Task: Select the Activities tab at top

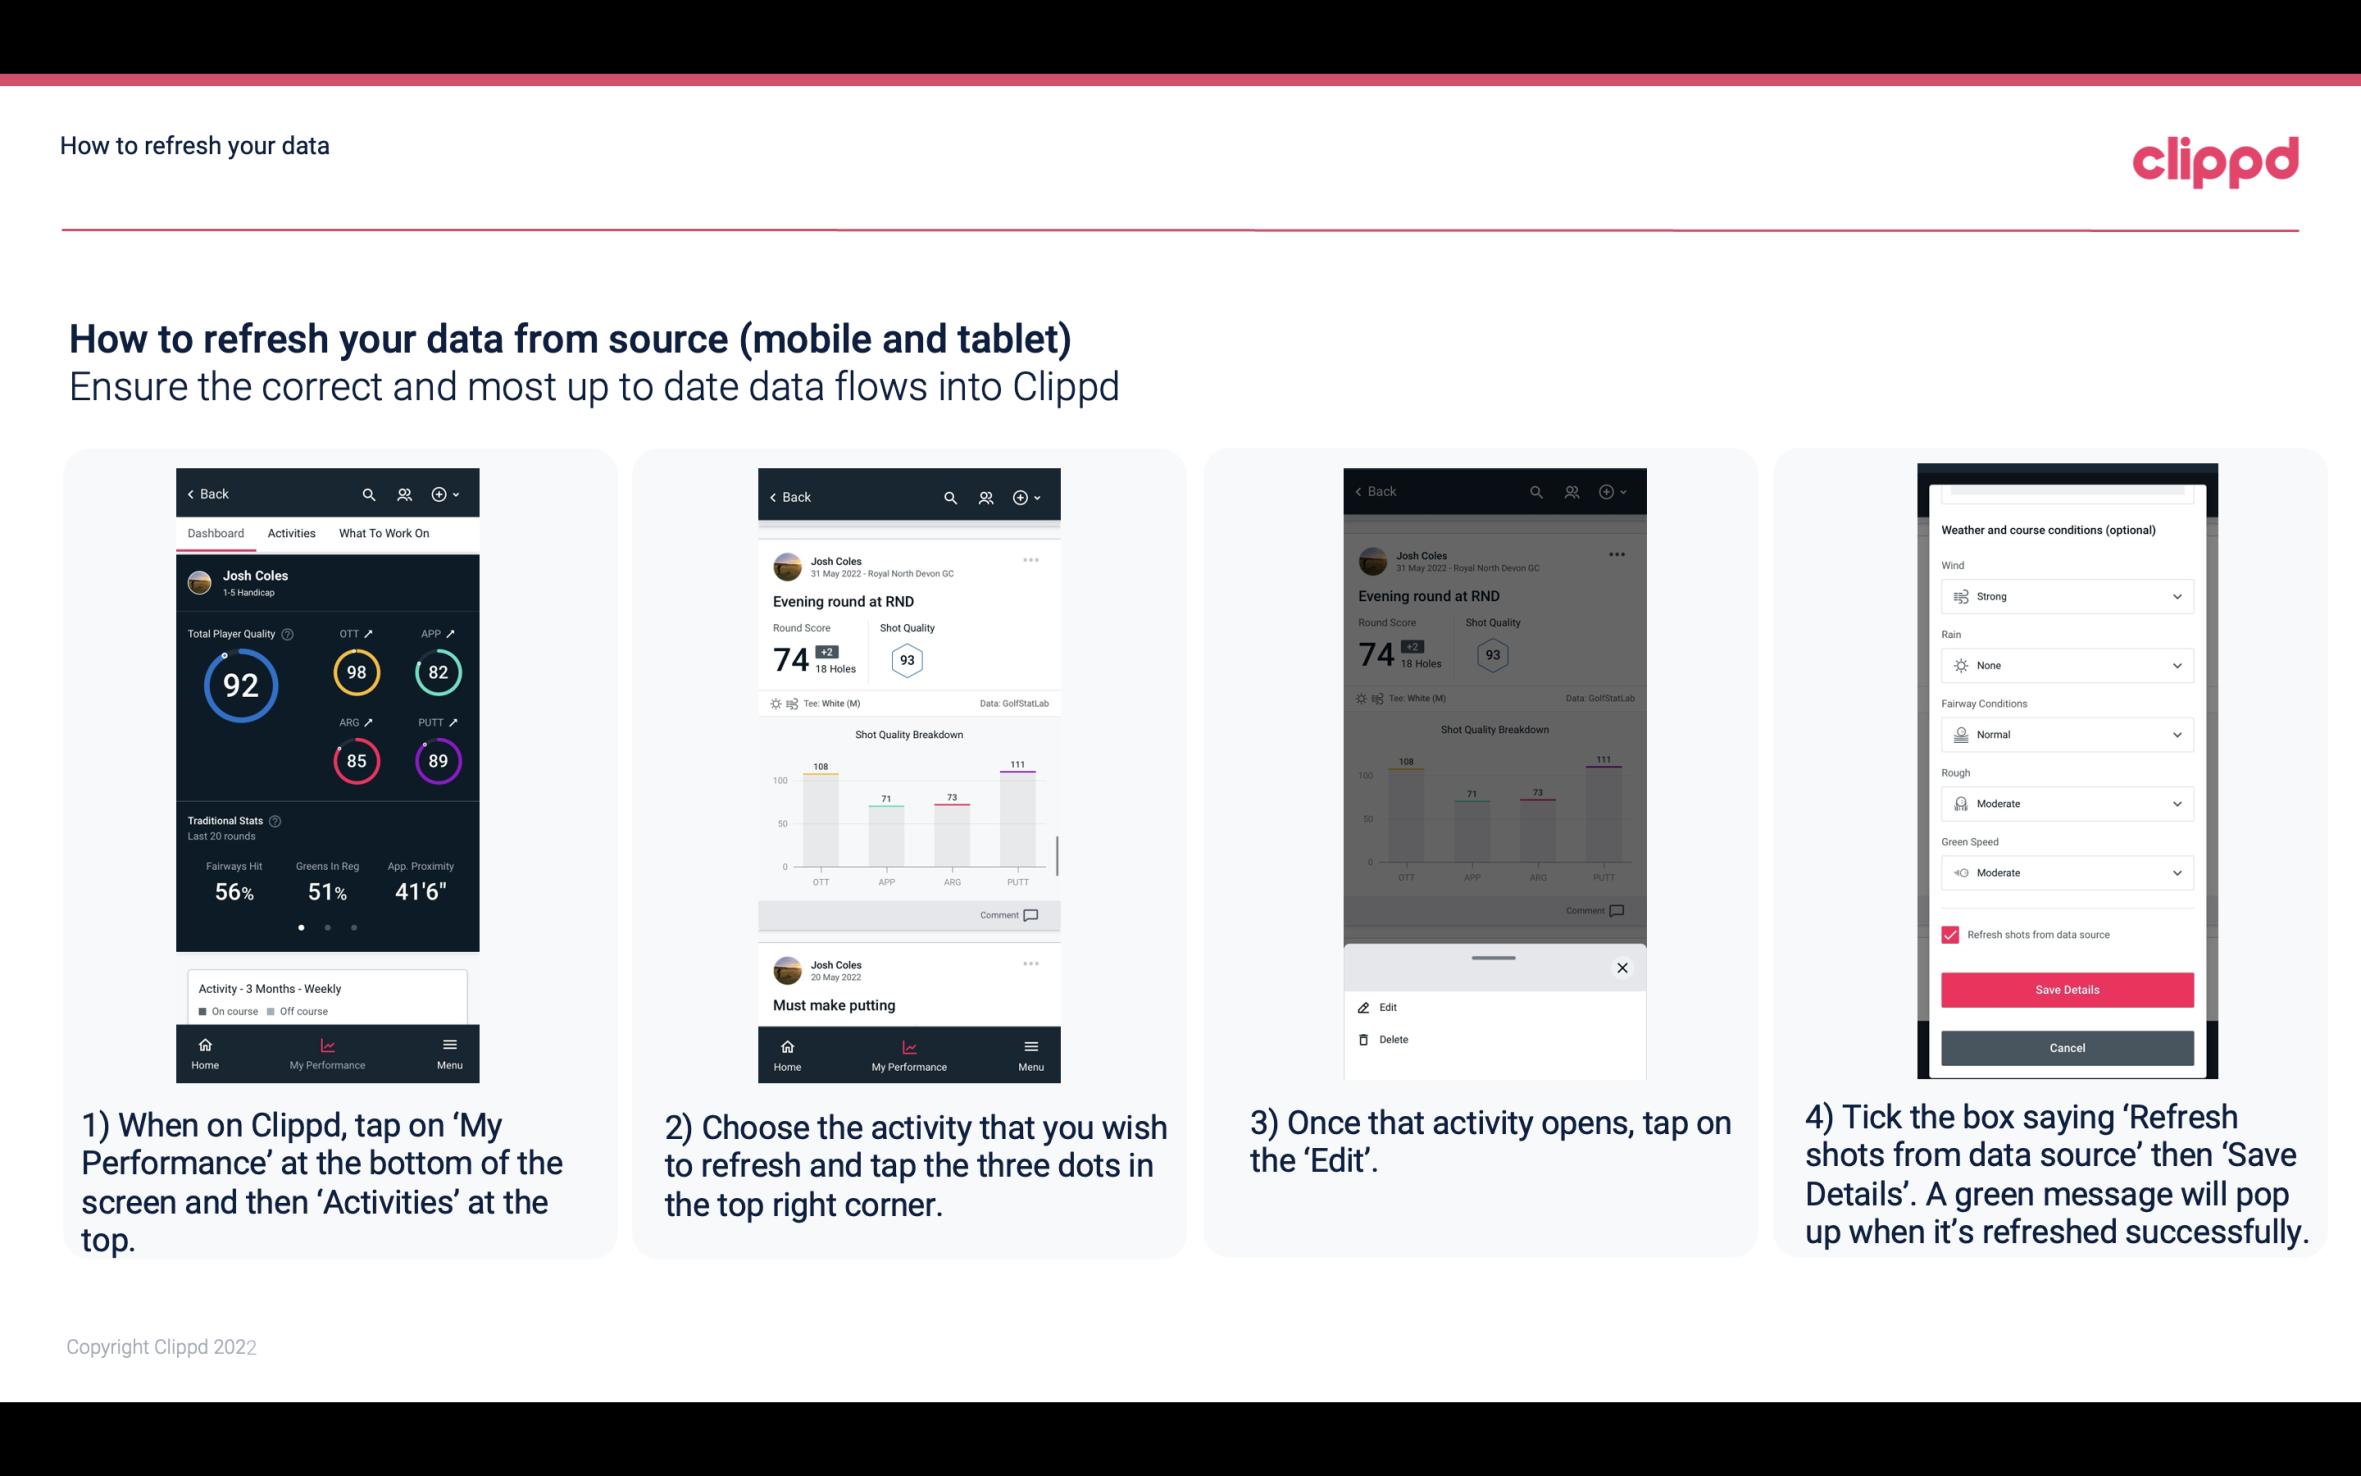Action: pyautogui.click(x=291, y=532)
